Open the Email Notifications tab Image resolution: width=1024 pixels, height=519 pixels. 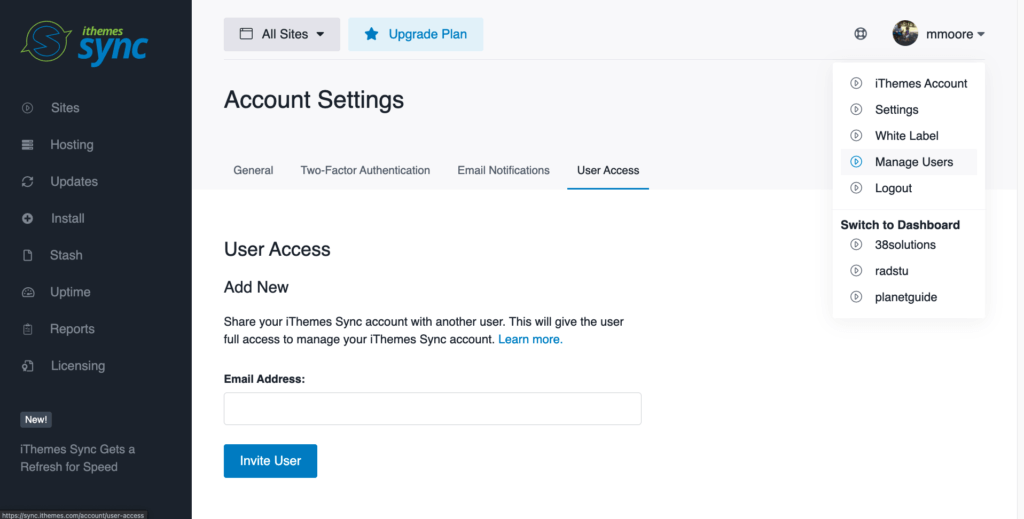(503, 170)
